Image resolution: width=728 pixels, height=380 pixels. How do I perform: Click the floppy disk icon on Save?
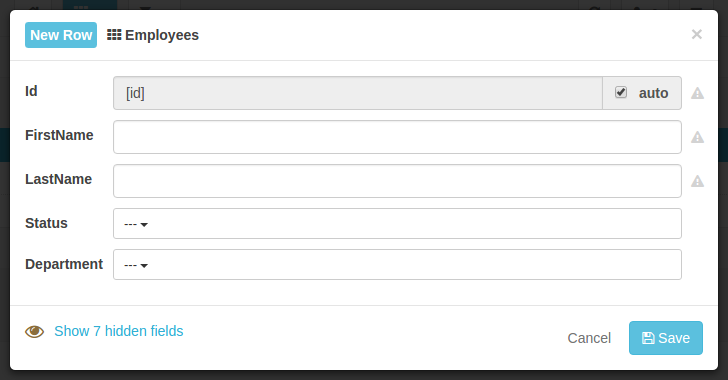[648, 338]
